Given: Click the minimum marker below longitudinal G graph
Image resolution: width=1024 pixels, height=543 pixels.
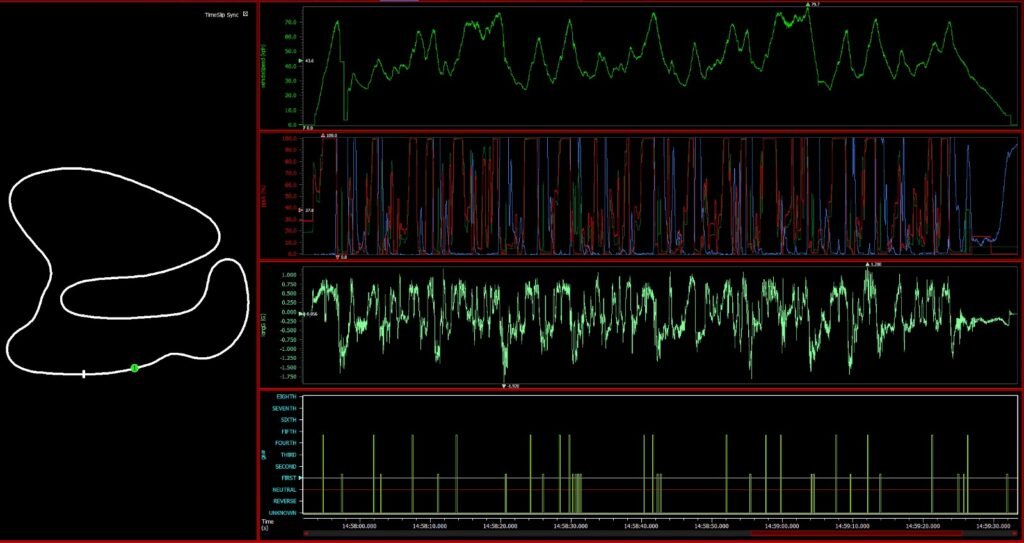Looking at the screenshot, I should [x=504, y=386].
